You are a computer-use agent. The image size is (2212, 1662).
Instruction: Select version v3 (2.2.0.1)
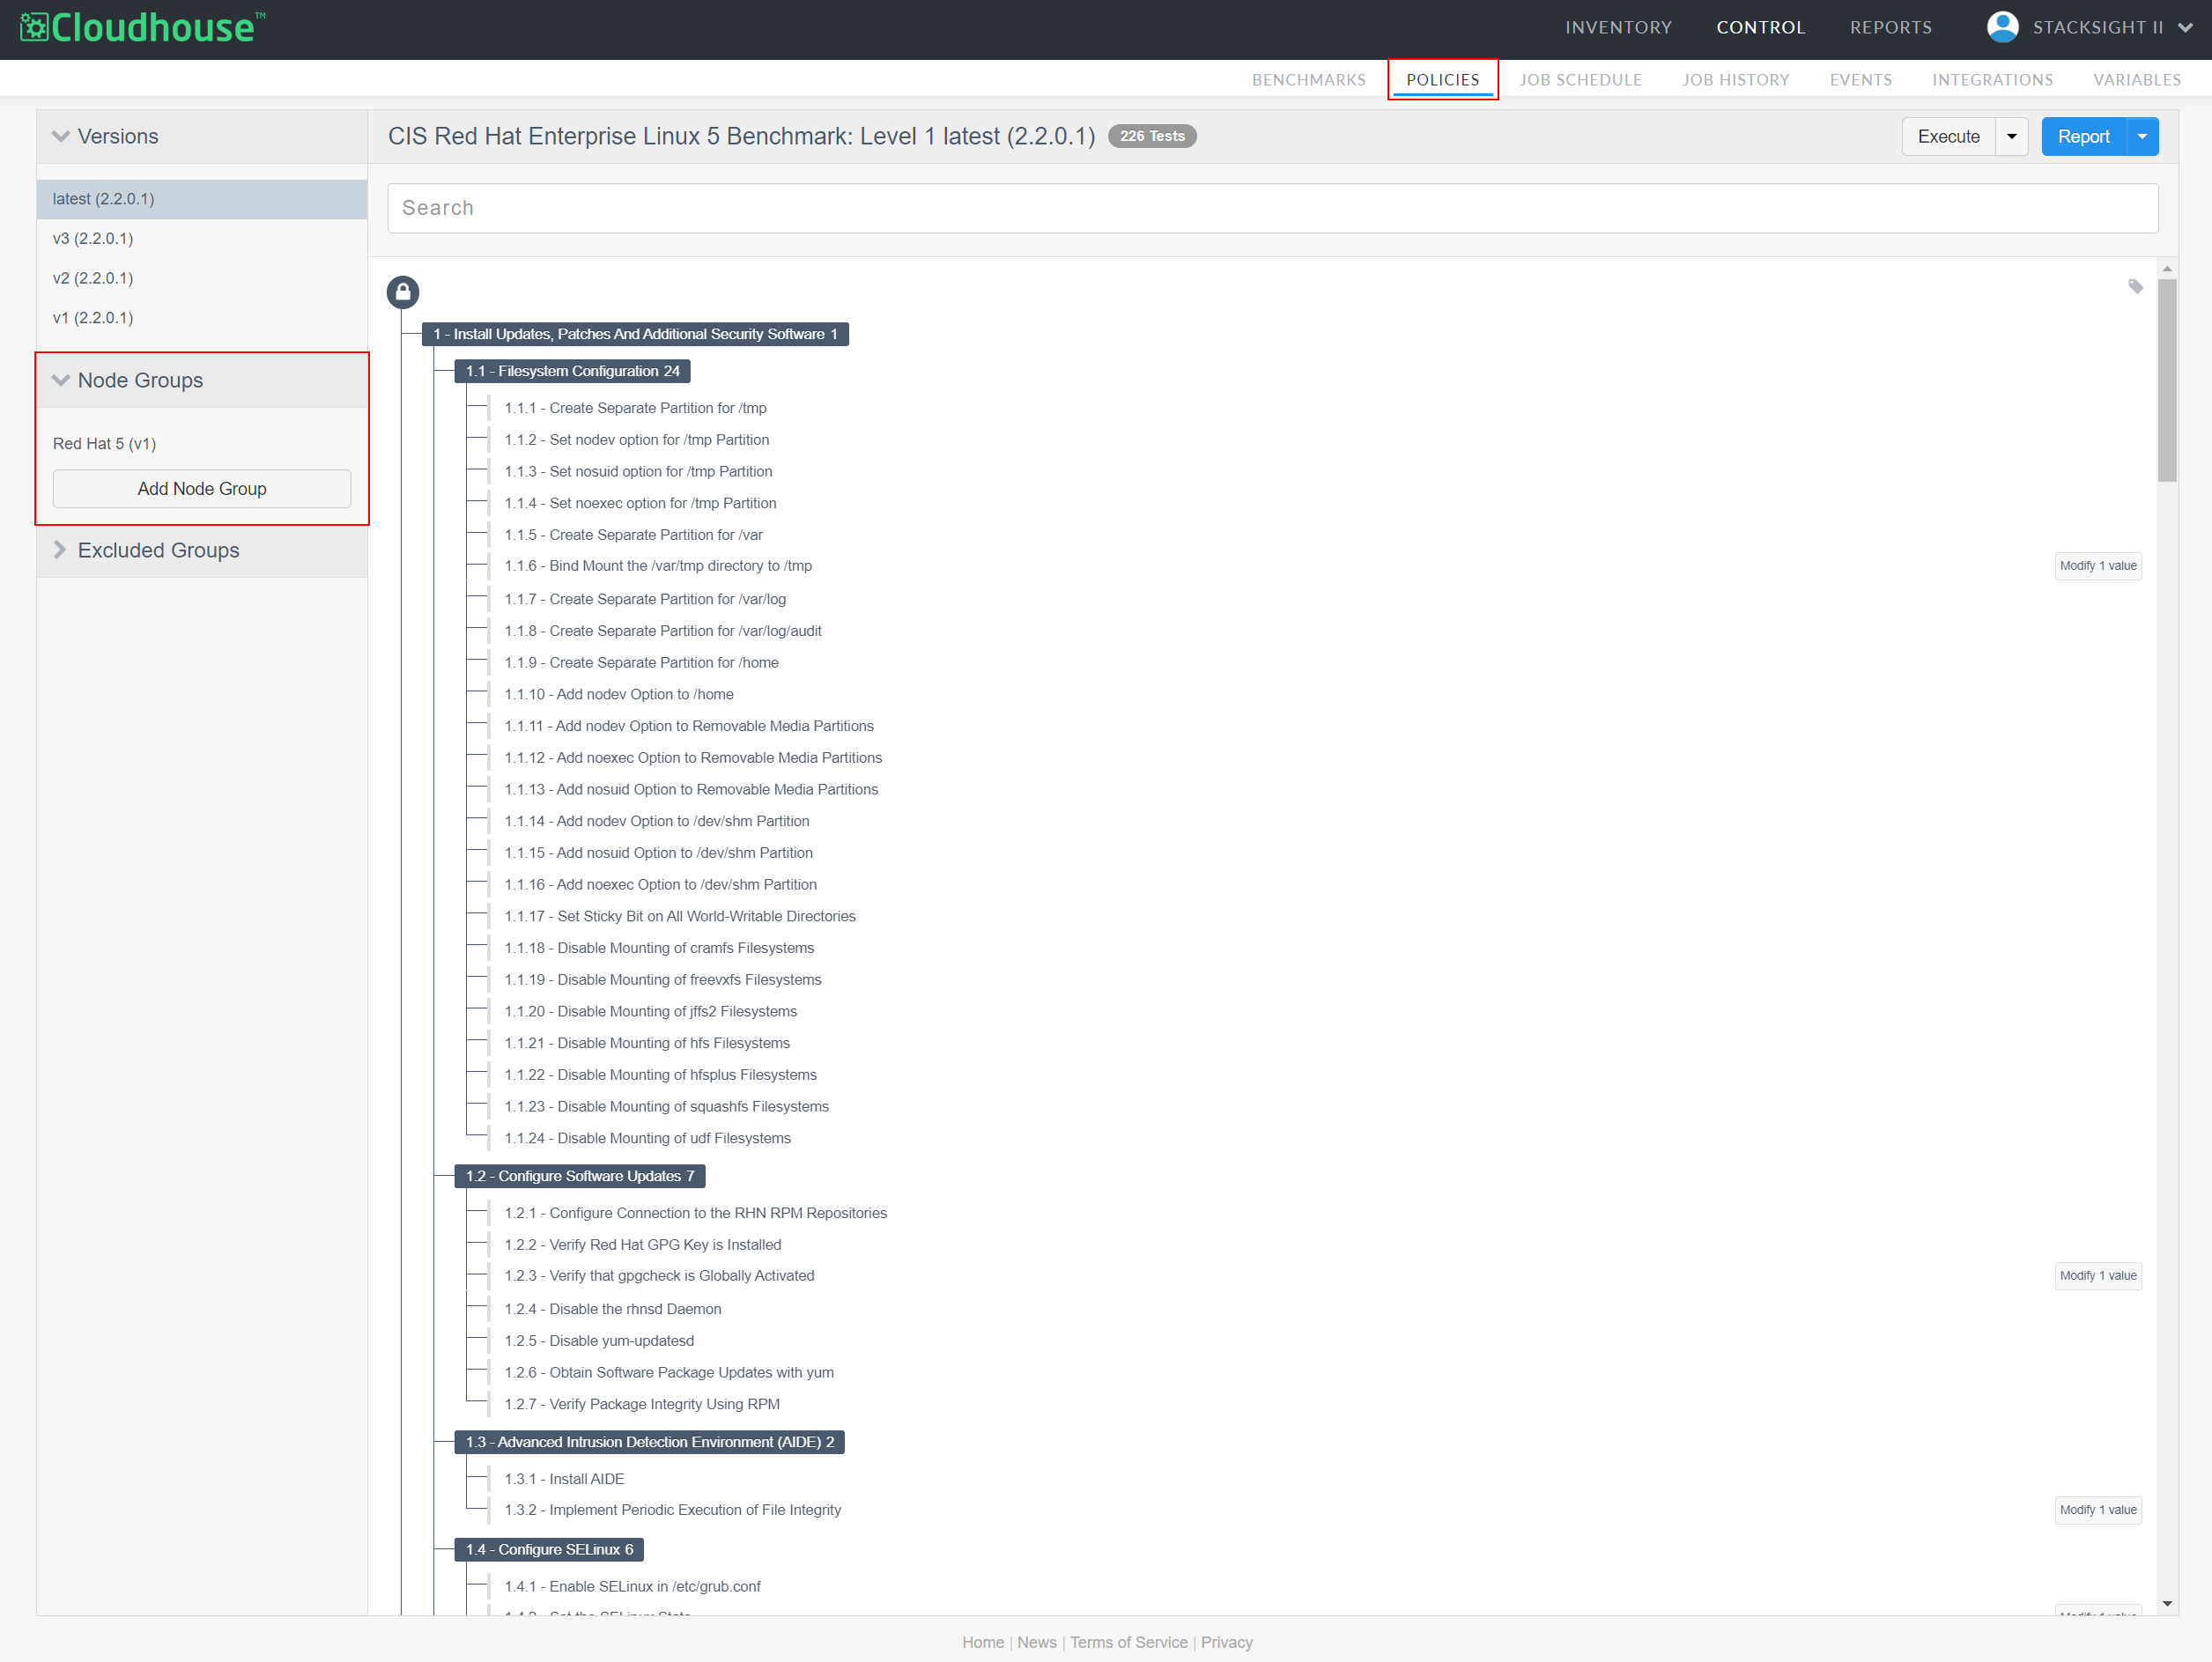[202, 239]
